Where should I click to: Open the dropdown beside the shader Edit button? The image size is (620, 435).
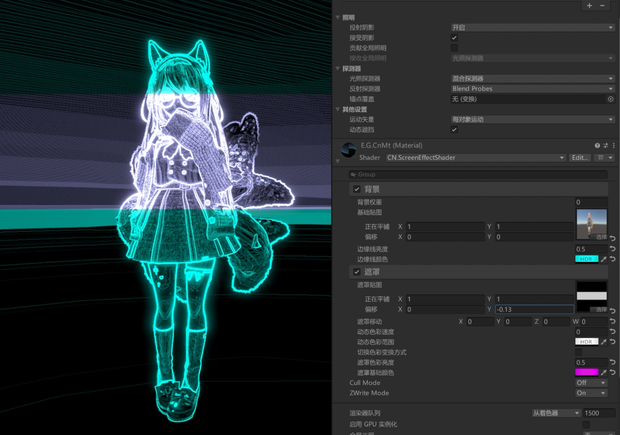pos(605,158)
